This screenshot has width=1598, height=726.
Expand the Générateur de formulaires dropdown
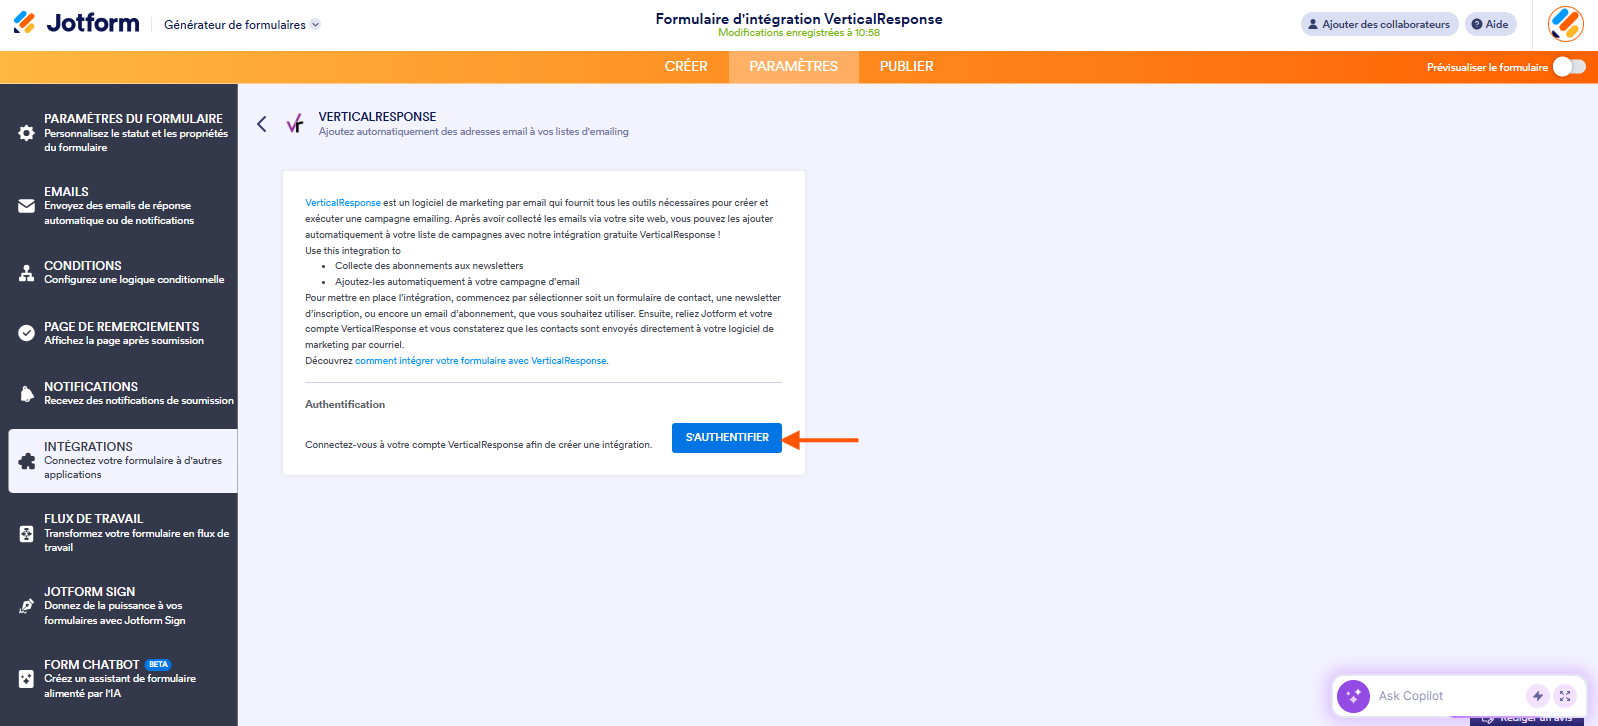point(315,25)
